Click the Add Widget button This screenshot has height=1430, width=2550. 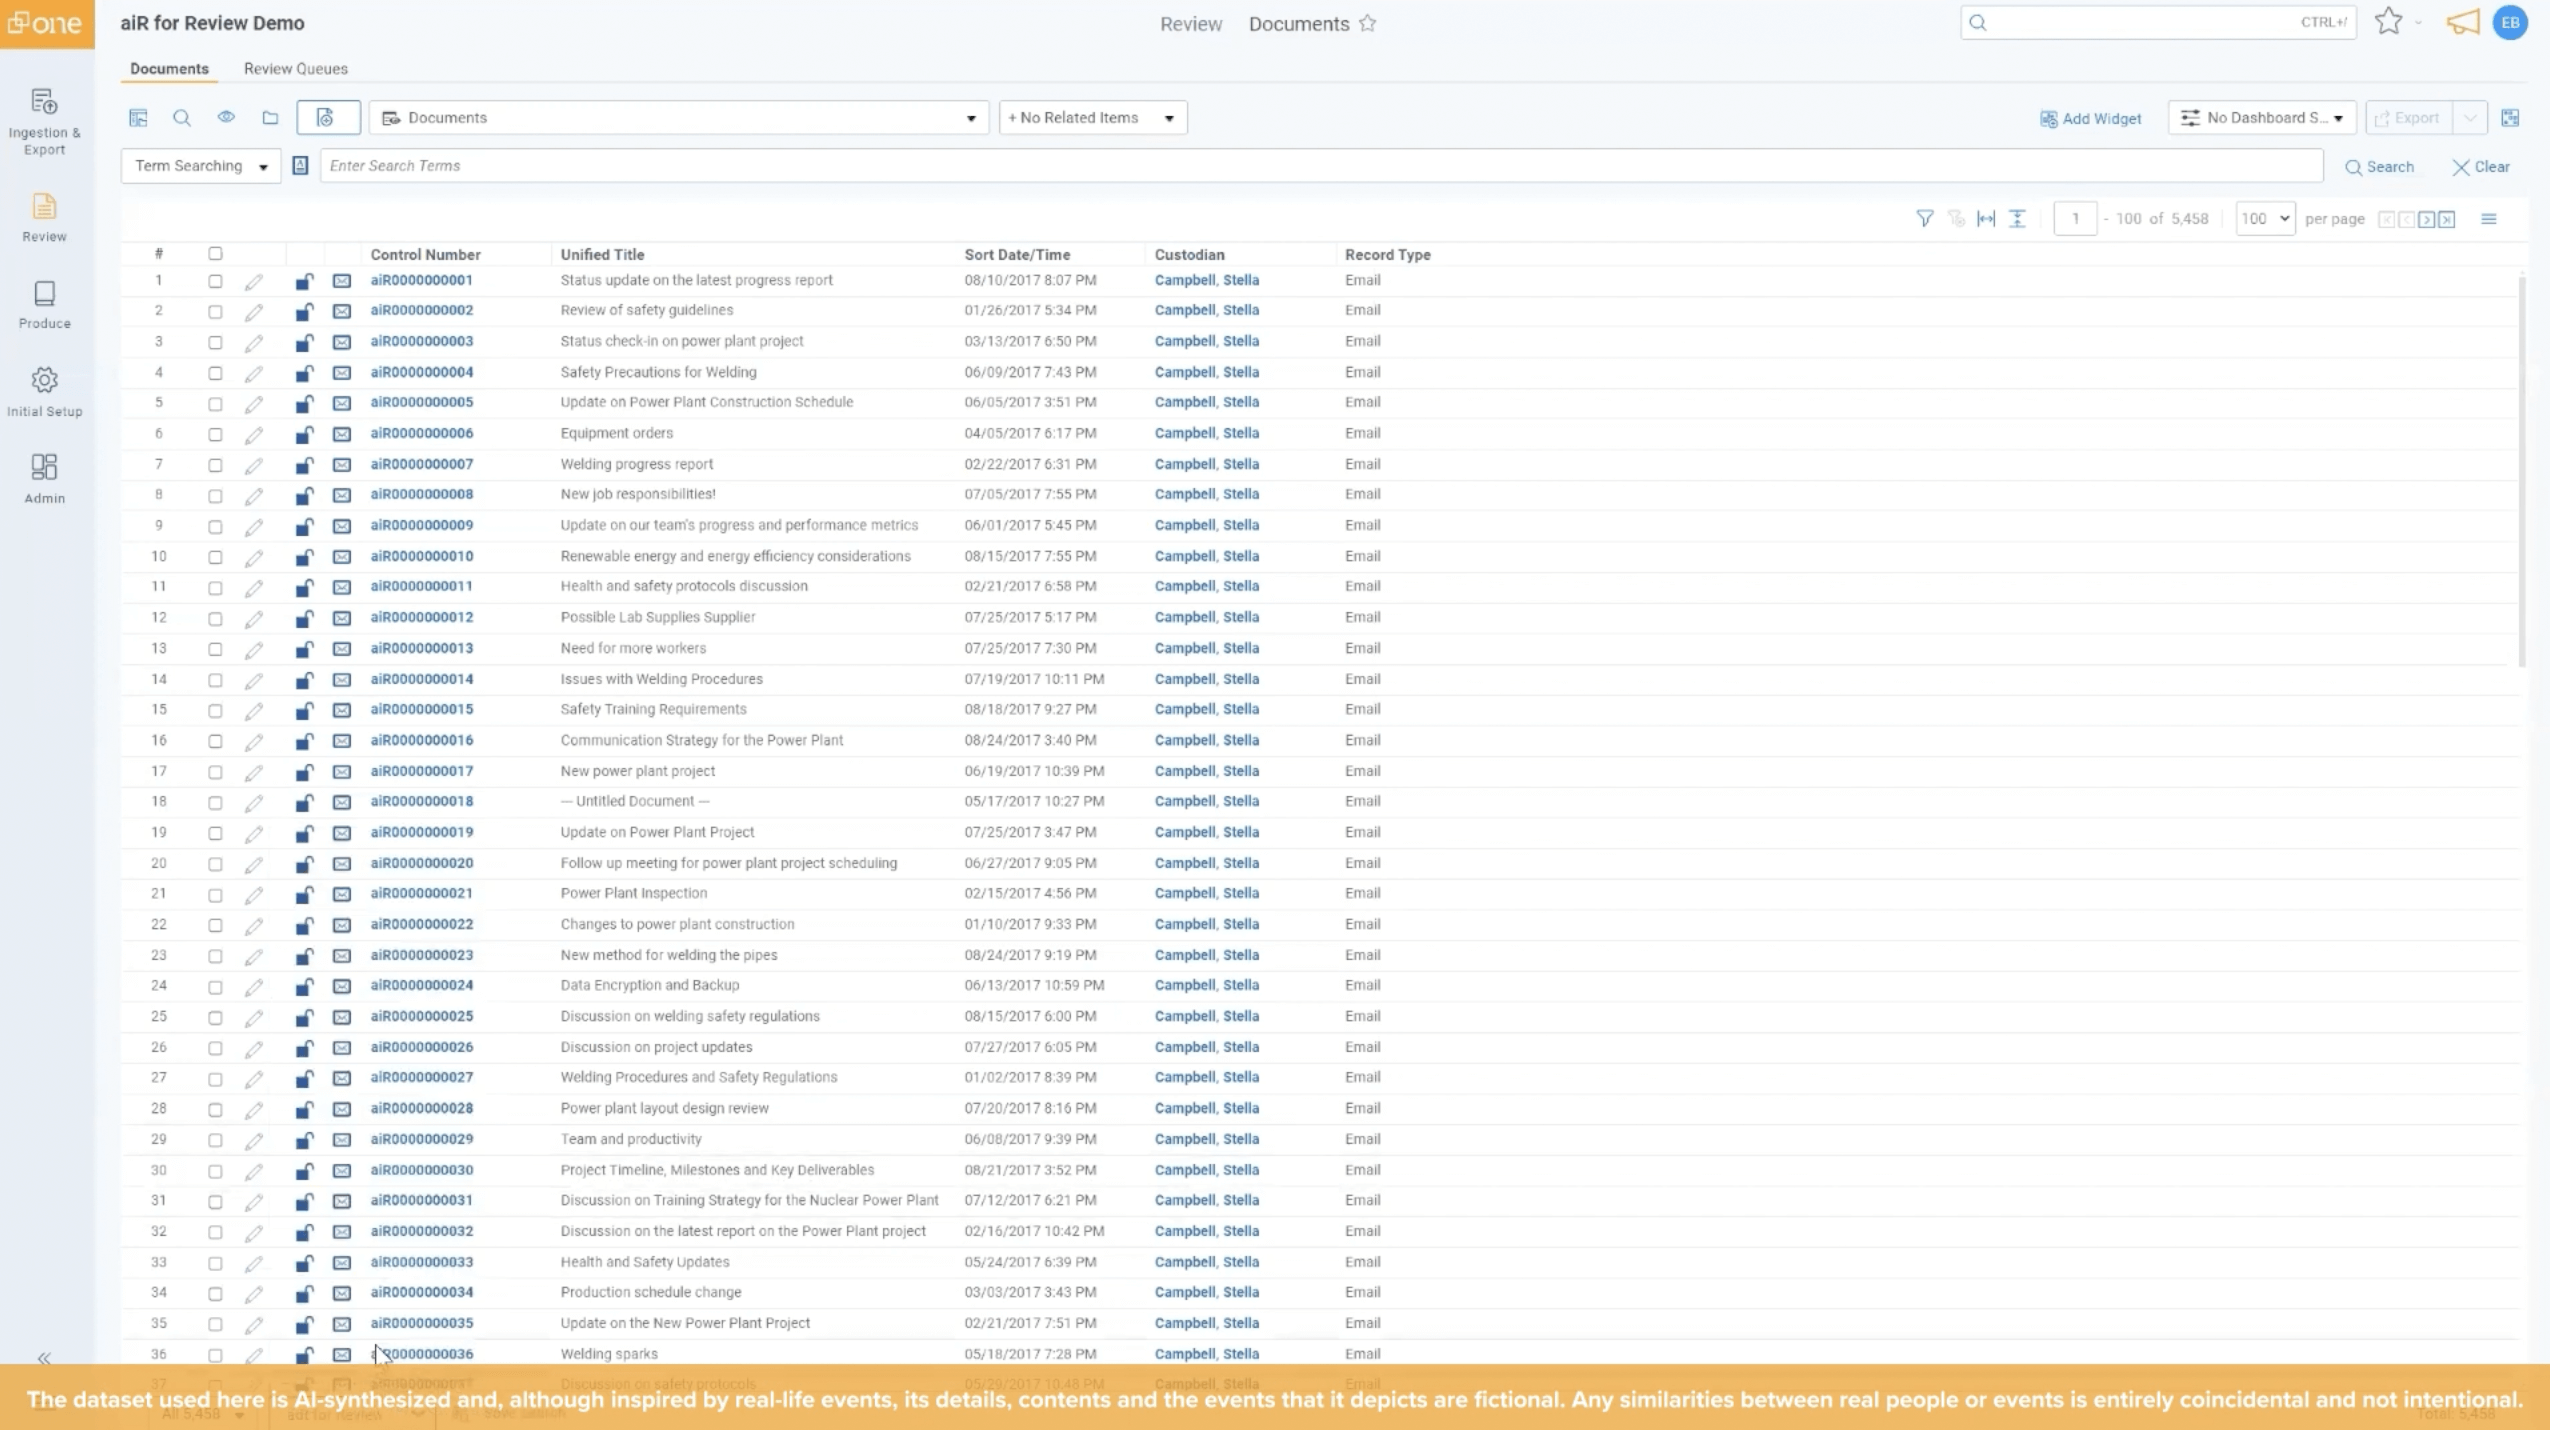point(2090,118)
